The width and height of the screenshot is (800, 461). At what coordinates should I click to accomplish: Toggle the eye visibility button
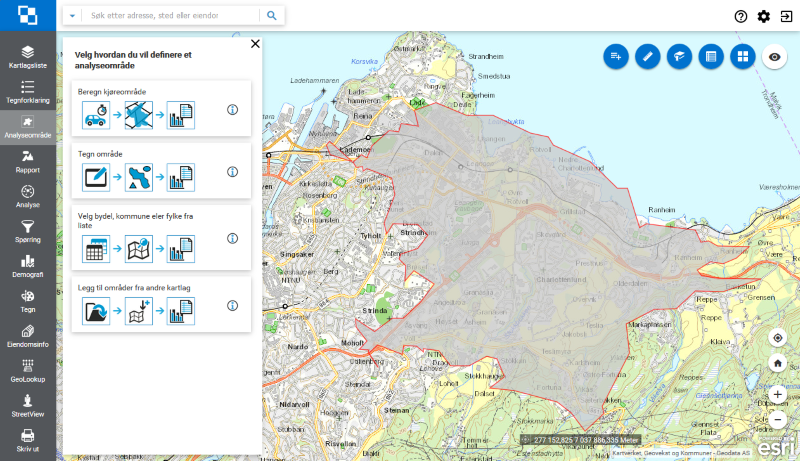774,56
